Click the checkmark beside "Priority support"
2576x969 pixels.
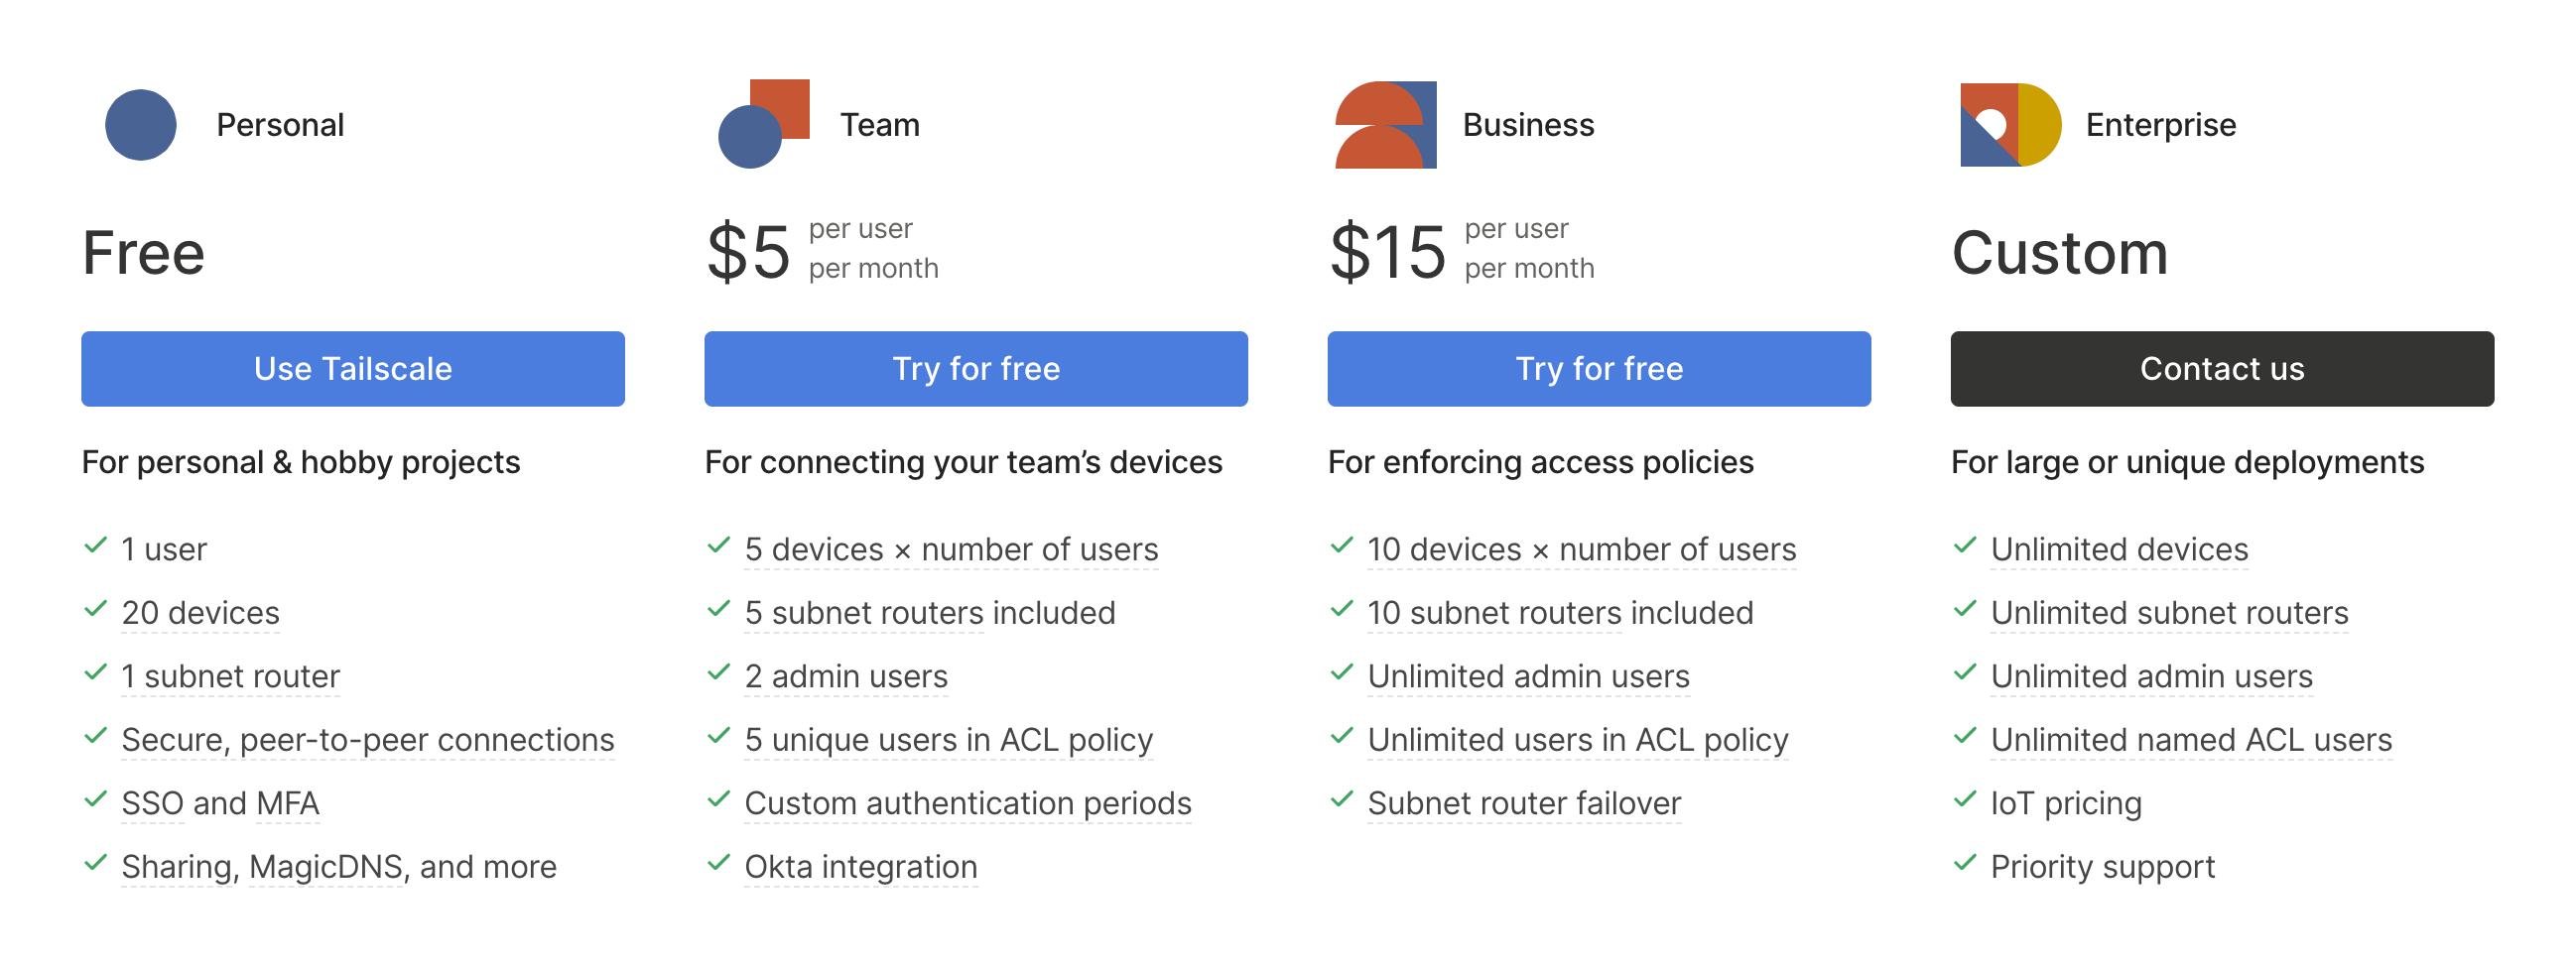click(x=1965, y=863)
